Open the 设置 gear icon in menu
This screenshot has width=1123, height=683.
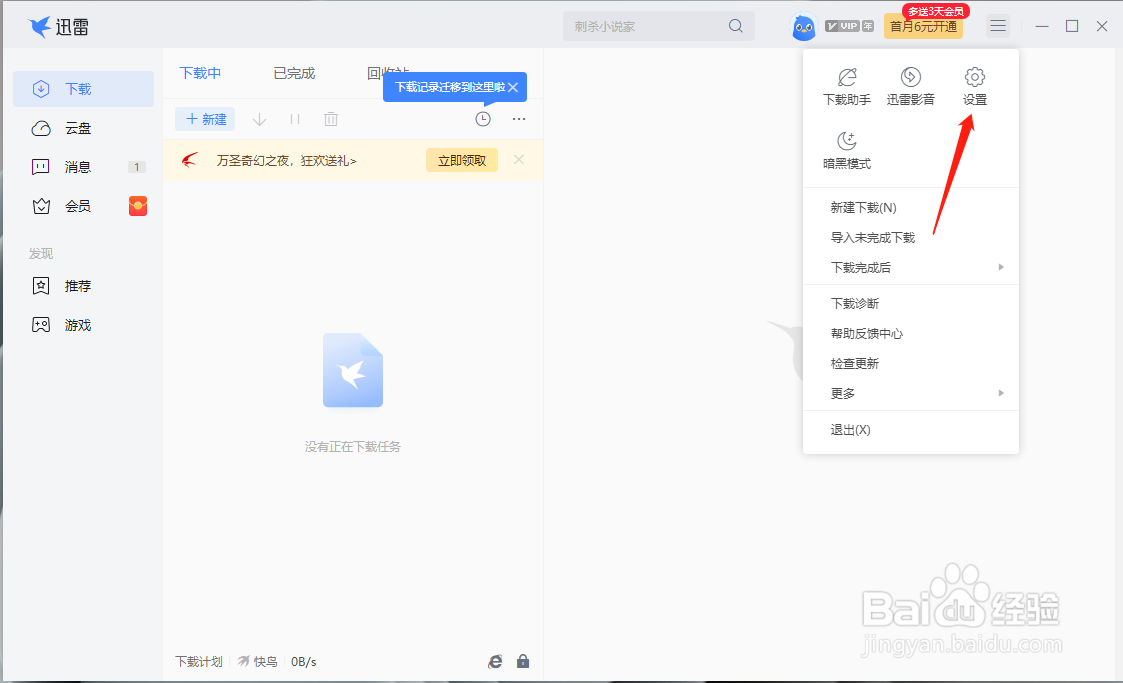point(974,86)
